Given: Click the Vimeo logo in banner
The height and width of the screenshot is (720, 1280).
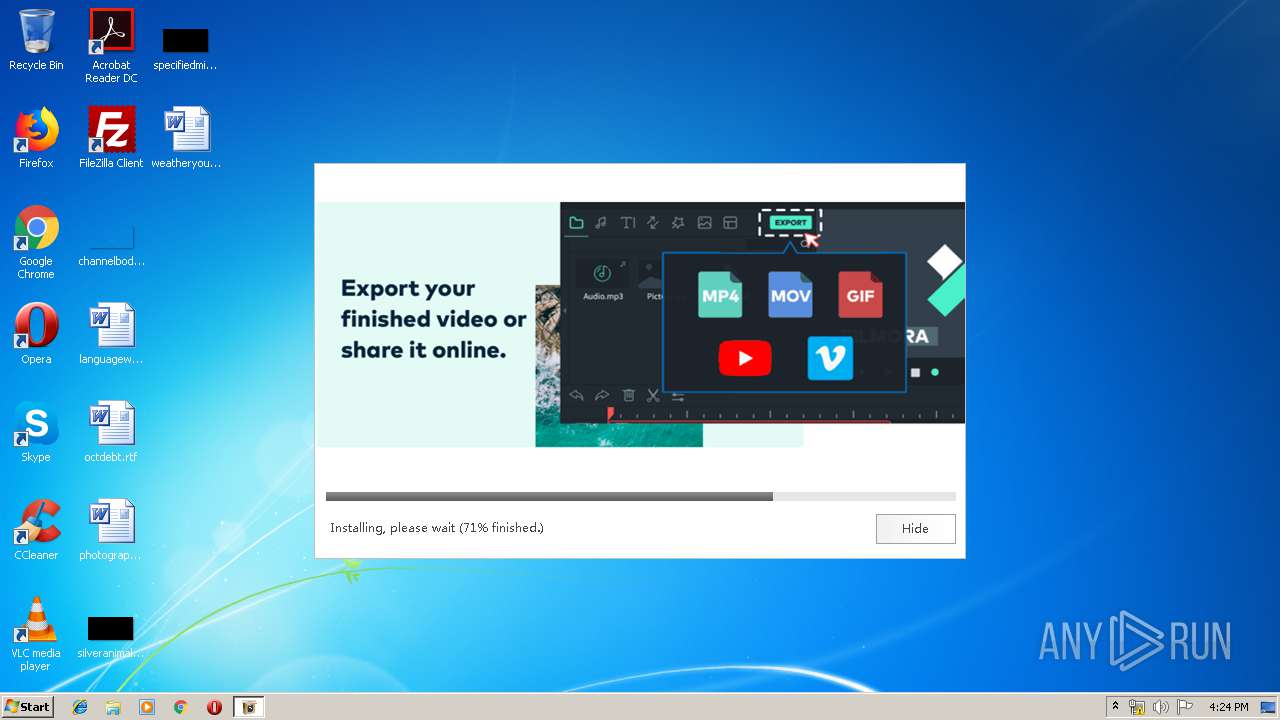Looking at the screenshot, I should [830, 358].
